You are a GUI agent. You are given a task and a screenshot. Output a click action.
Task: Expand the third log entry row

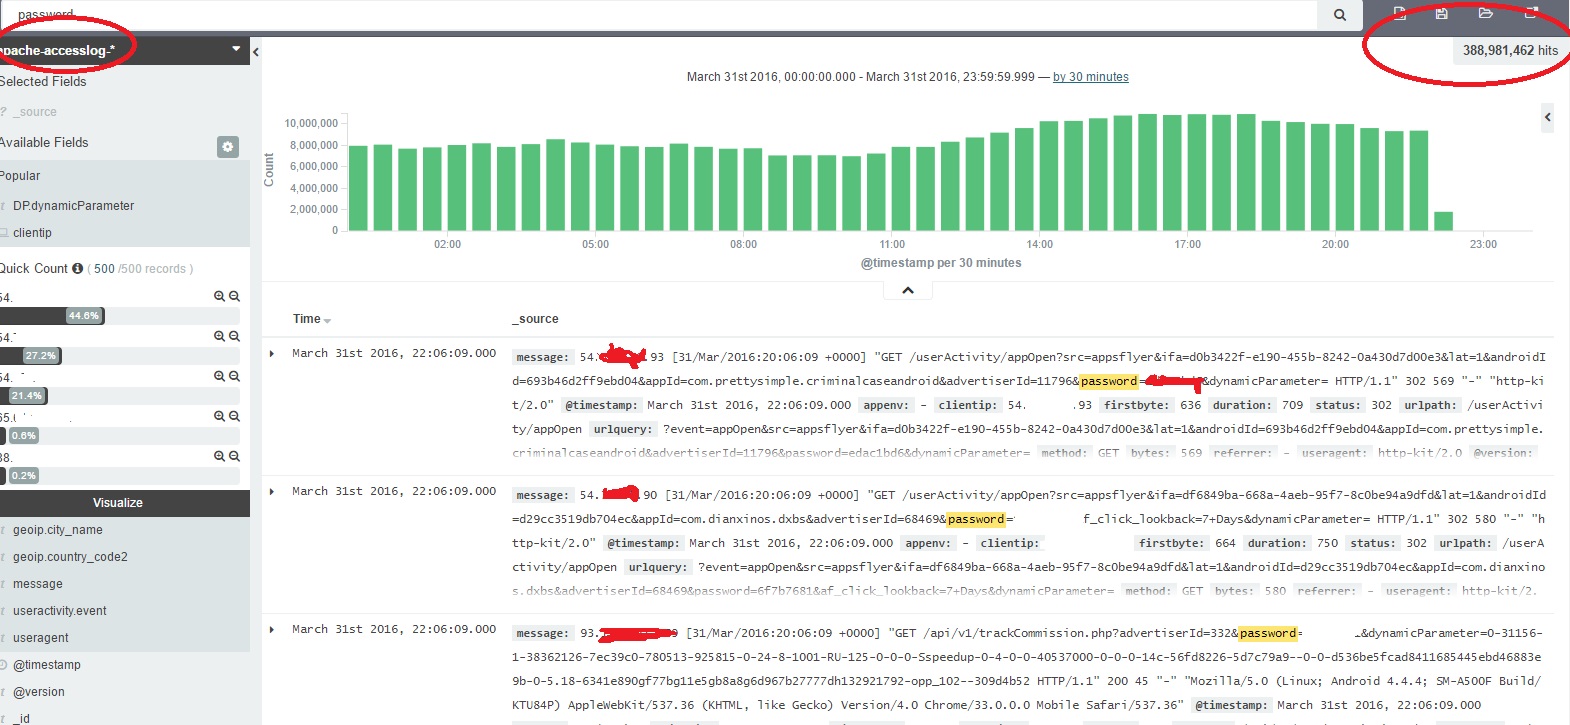(x=272, y=630)
